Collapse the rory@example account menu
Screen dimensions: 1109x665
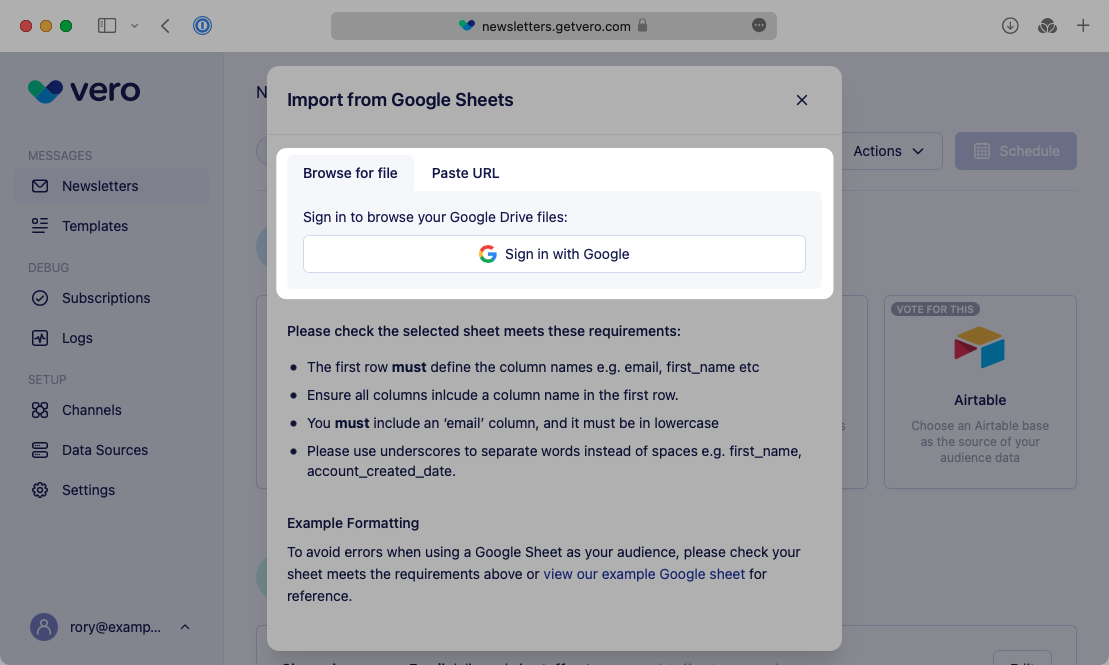click(184, 627)
